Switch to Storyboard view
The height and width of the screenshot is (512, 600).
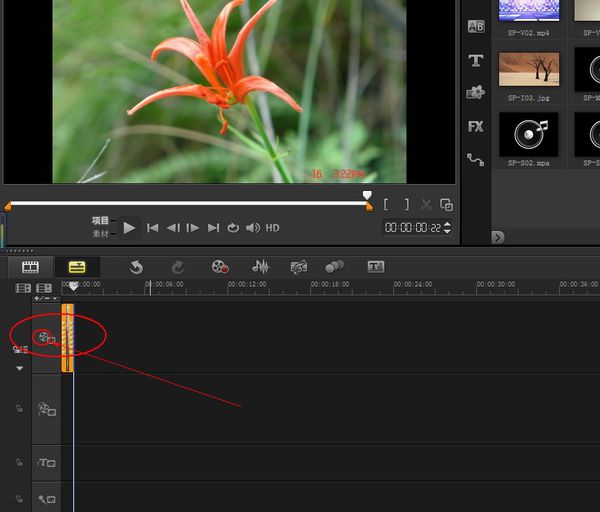(x=30, y=267)
